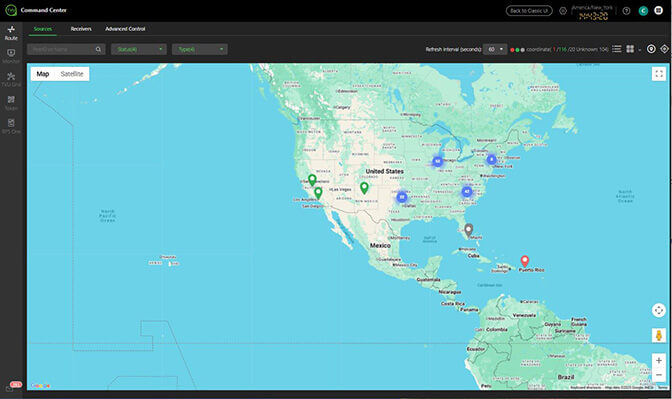This screenshot has height=399, width=672.
Task: Select the Satellite view type
Action: coord(72,74)
